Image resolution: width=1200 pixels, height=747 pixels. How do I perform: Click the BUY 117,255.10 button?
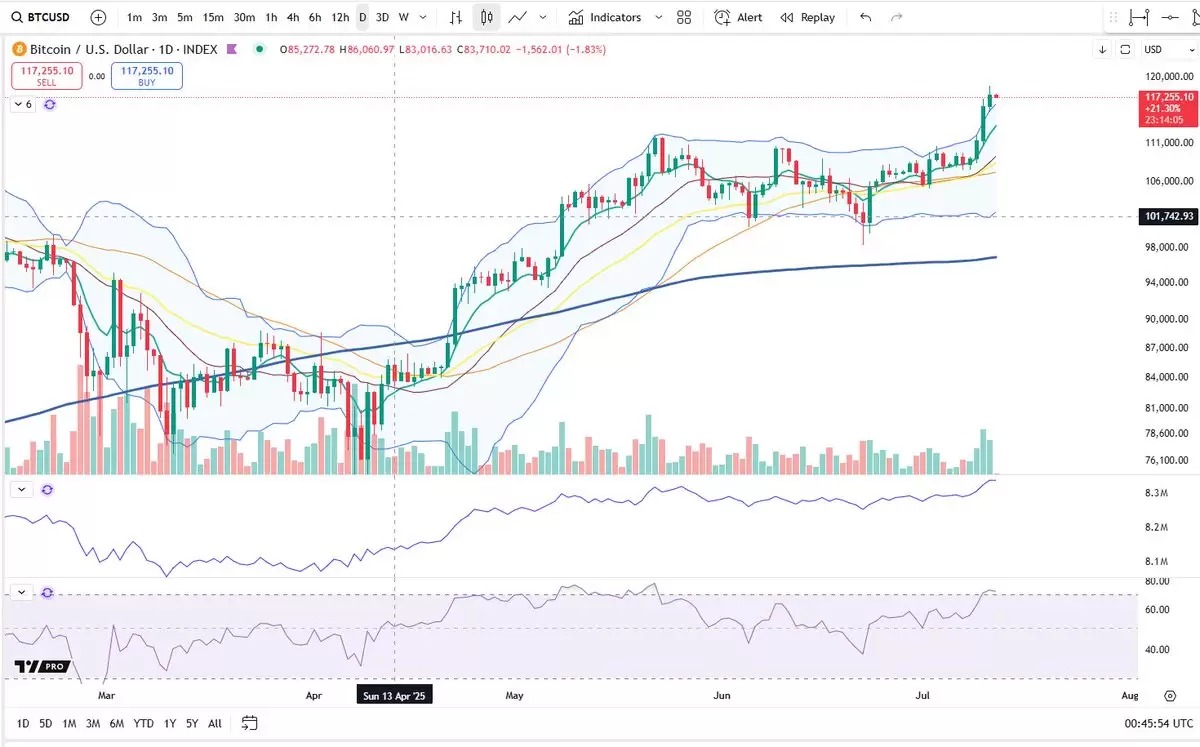coord(147,76)
